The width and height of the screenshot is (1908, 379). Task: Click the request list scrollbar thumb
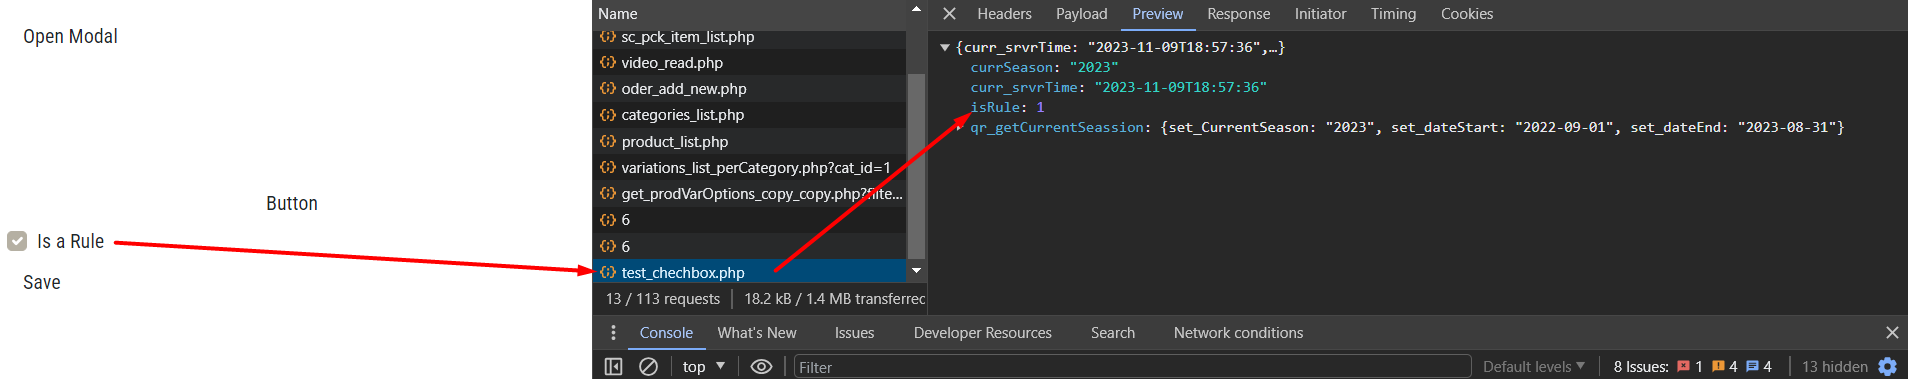[x=916, y=165]
